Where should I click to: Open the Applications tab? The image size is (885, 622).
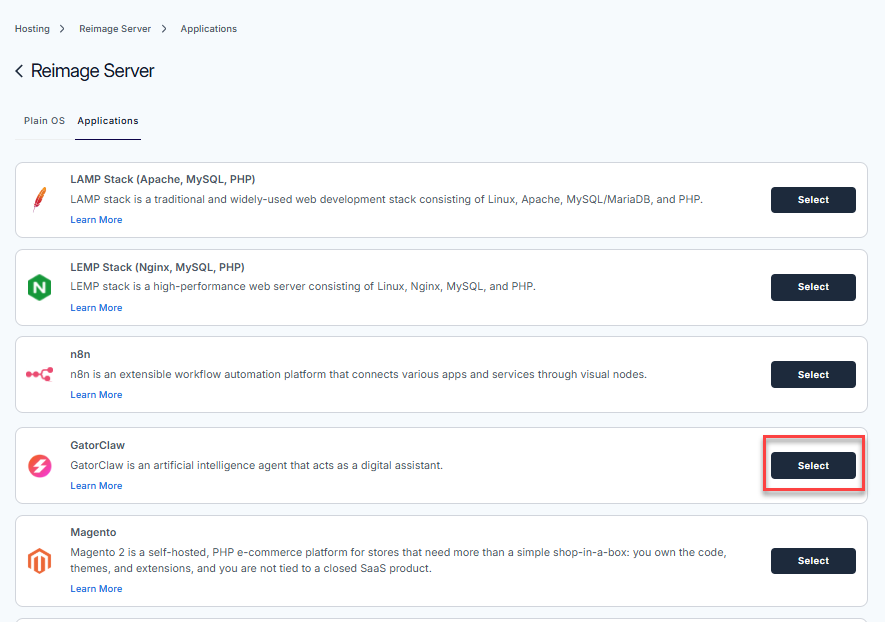pos(108,121)
